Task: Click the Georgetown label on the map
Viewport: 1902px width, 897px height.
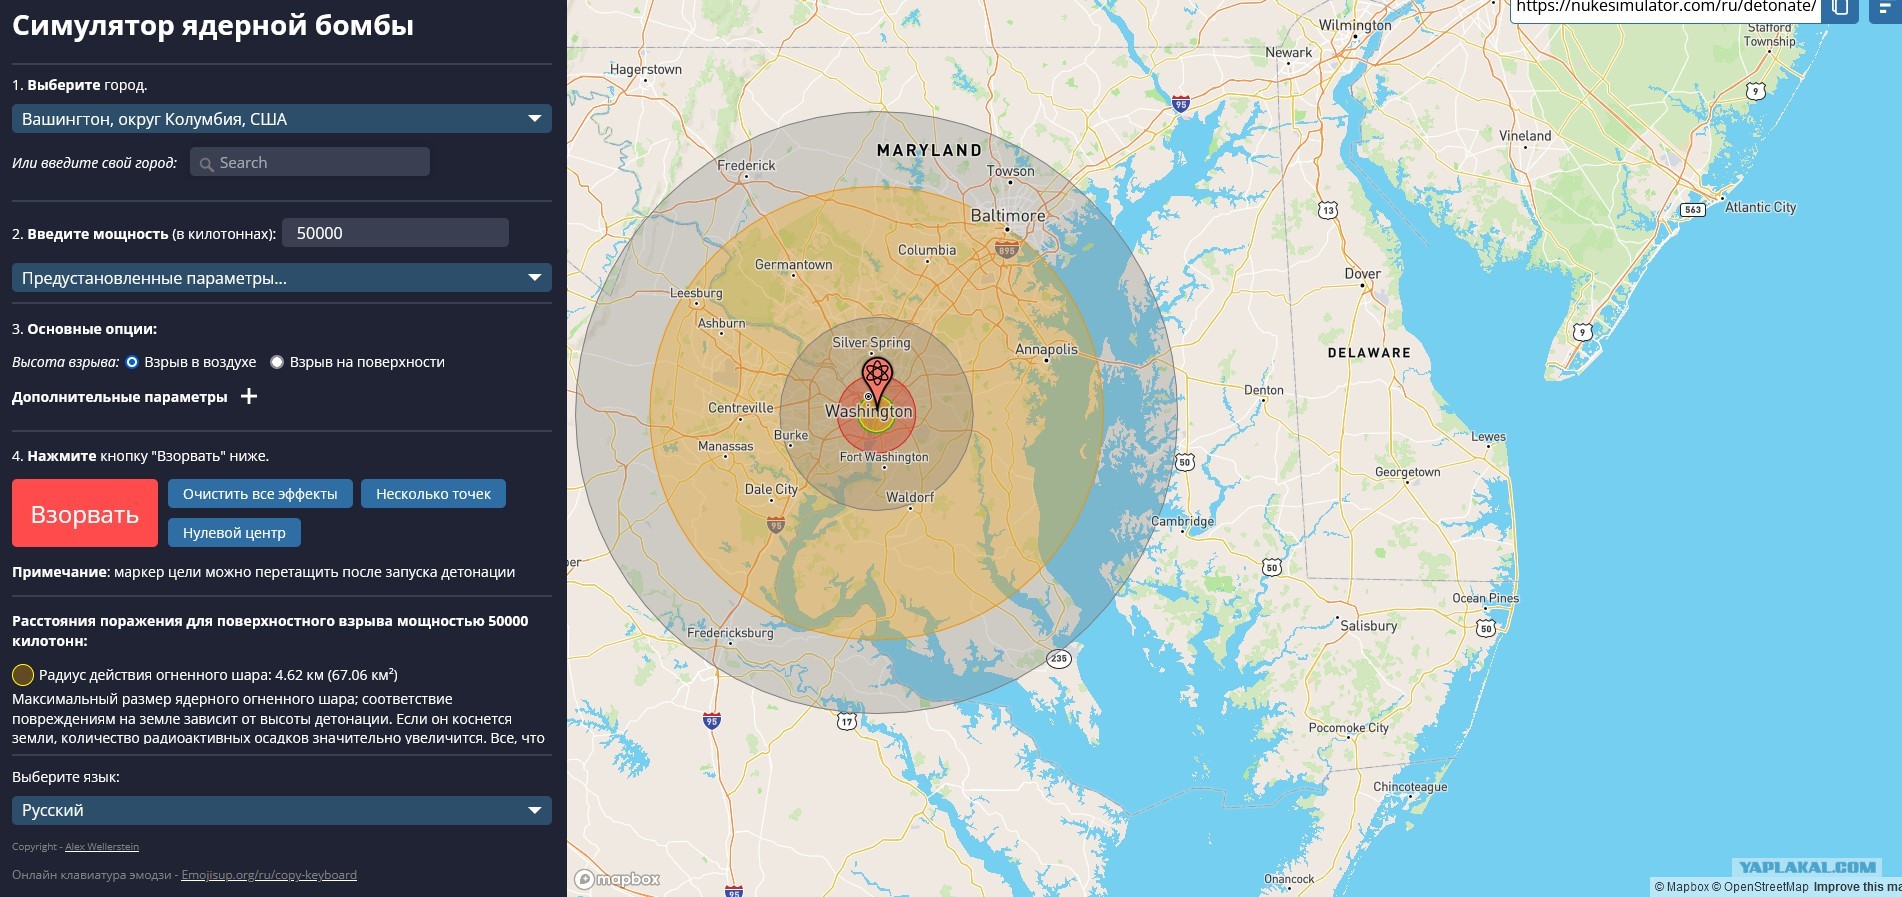Action: (1408, 472)
